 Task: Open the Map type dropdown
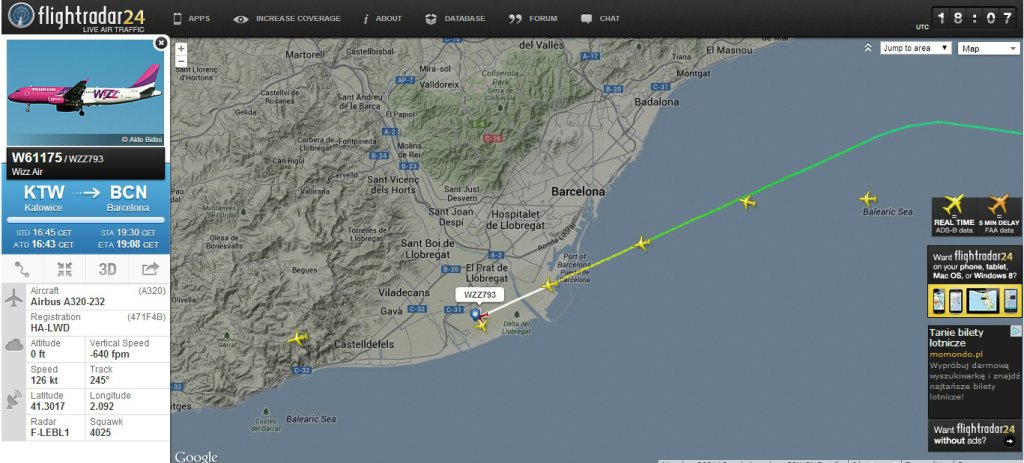tap(989, 48)
